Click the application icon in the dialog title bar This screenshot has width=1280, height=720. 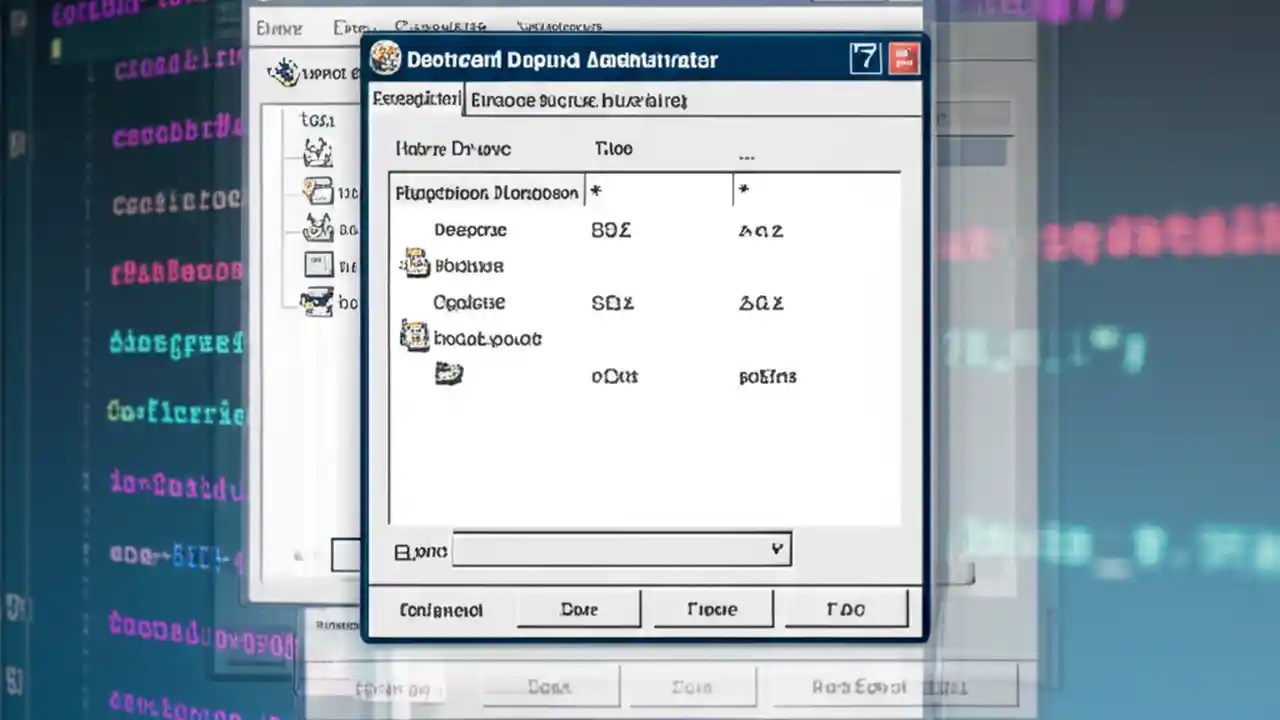click(387, 58)
